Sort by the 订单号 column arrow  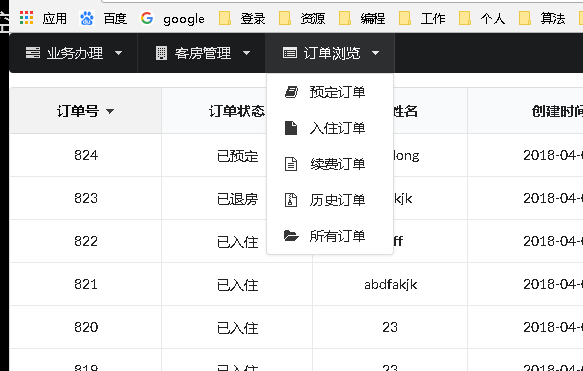coord(110,111)
